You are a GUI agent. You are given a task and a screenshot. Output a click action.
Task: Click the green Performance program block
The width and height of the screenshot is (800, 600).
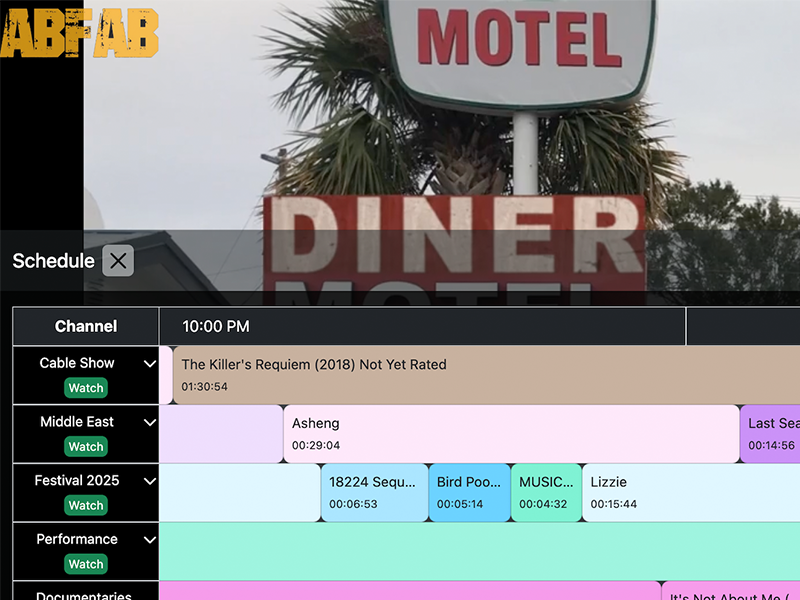point(480,551)
